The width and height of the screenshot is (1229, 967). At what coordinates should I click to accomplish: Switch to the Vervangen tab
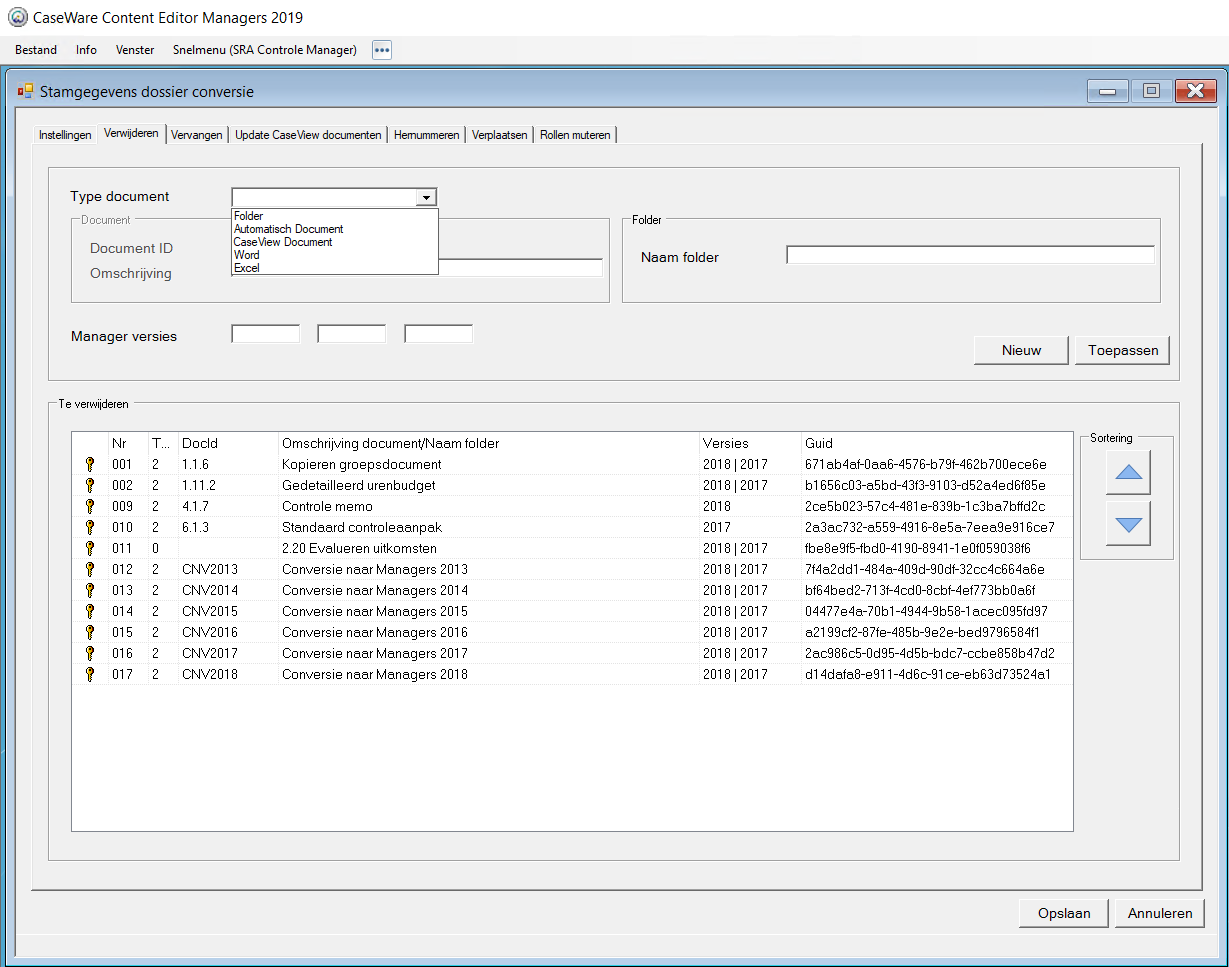(x=197, y=135)
